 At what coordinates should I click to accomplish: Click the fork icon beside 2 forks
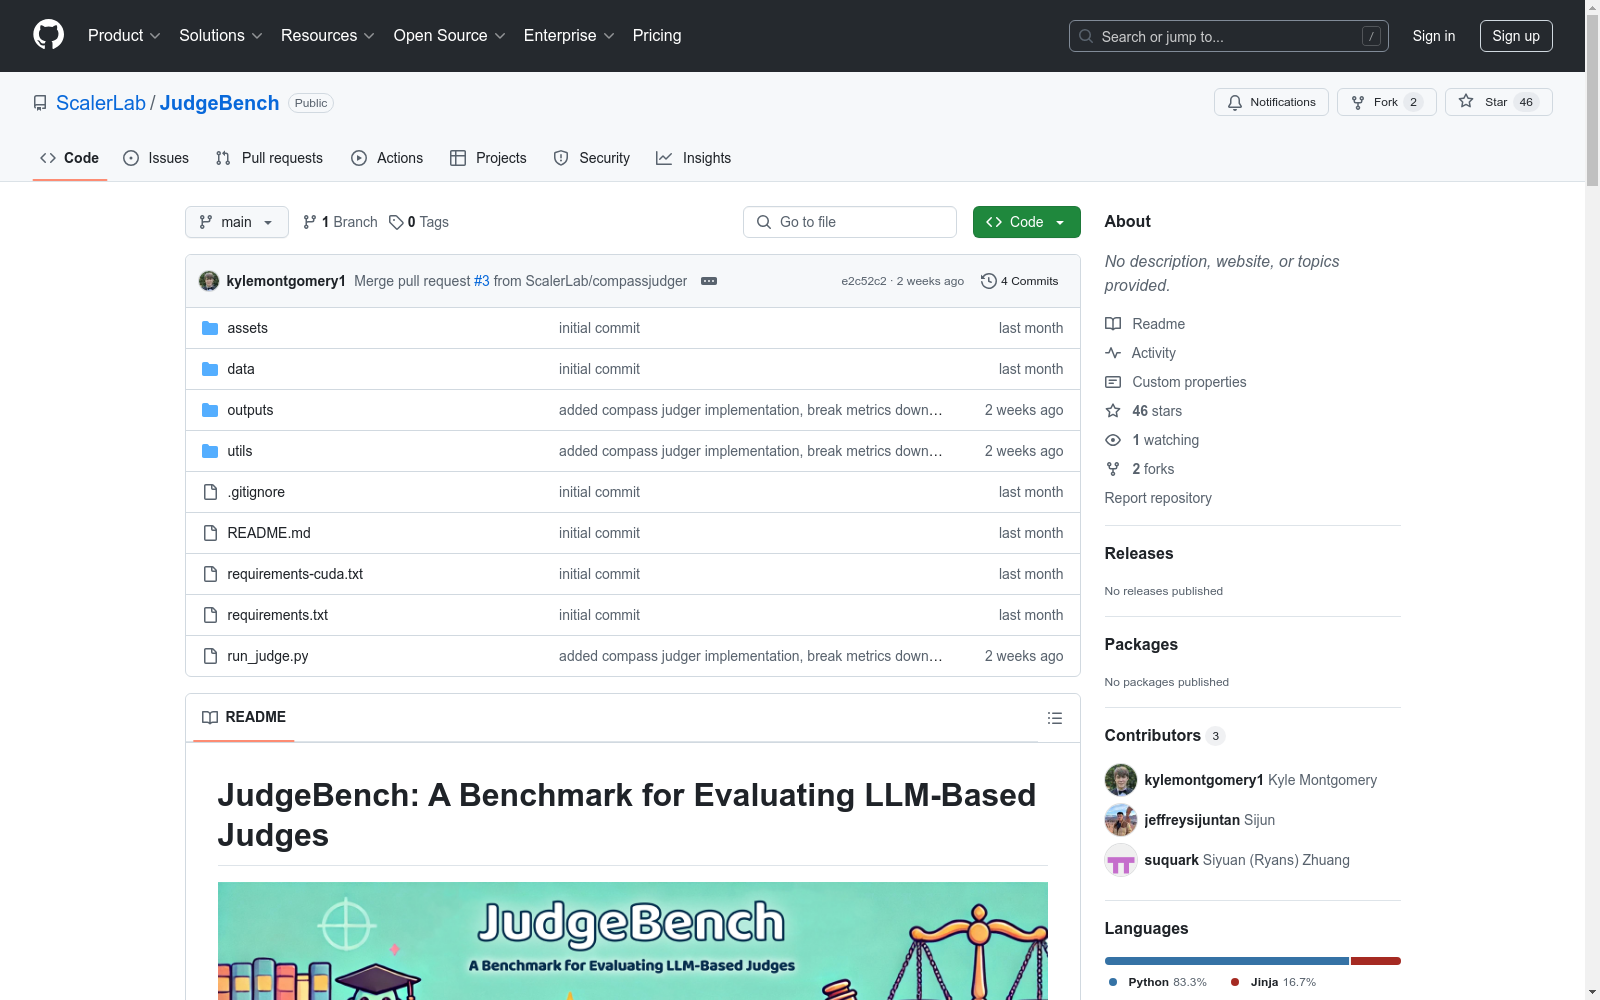[1113, 469]
